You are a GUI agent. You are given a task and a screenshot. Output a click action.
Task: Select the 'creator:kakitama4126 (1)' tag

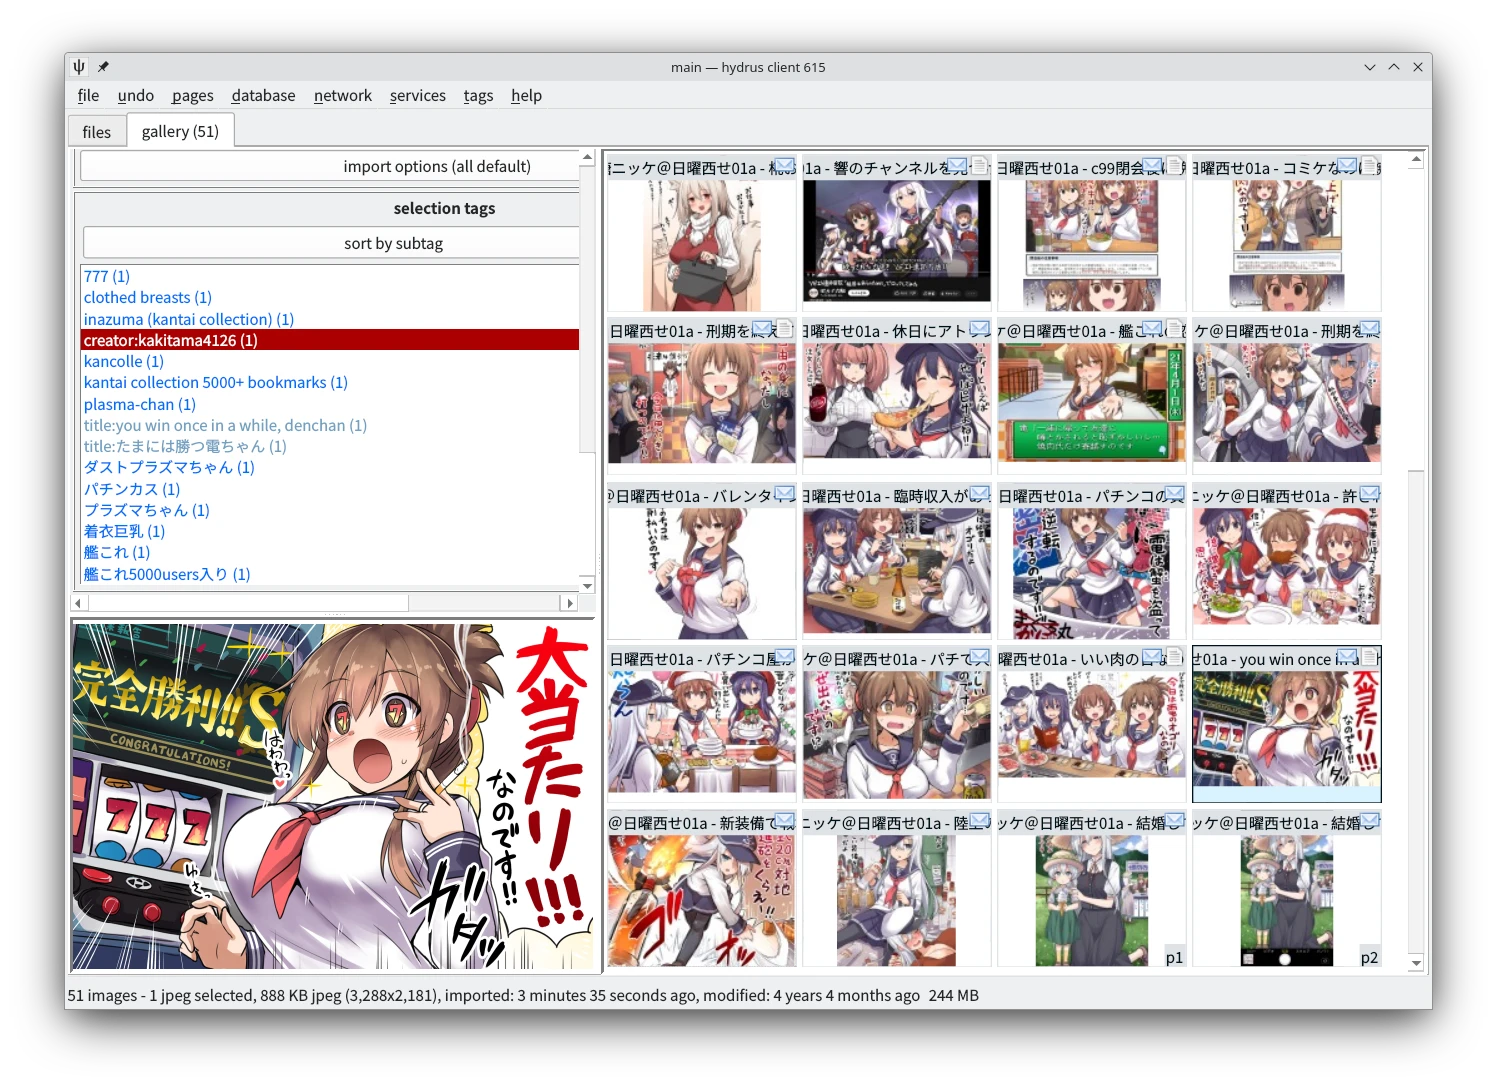170,340
